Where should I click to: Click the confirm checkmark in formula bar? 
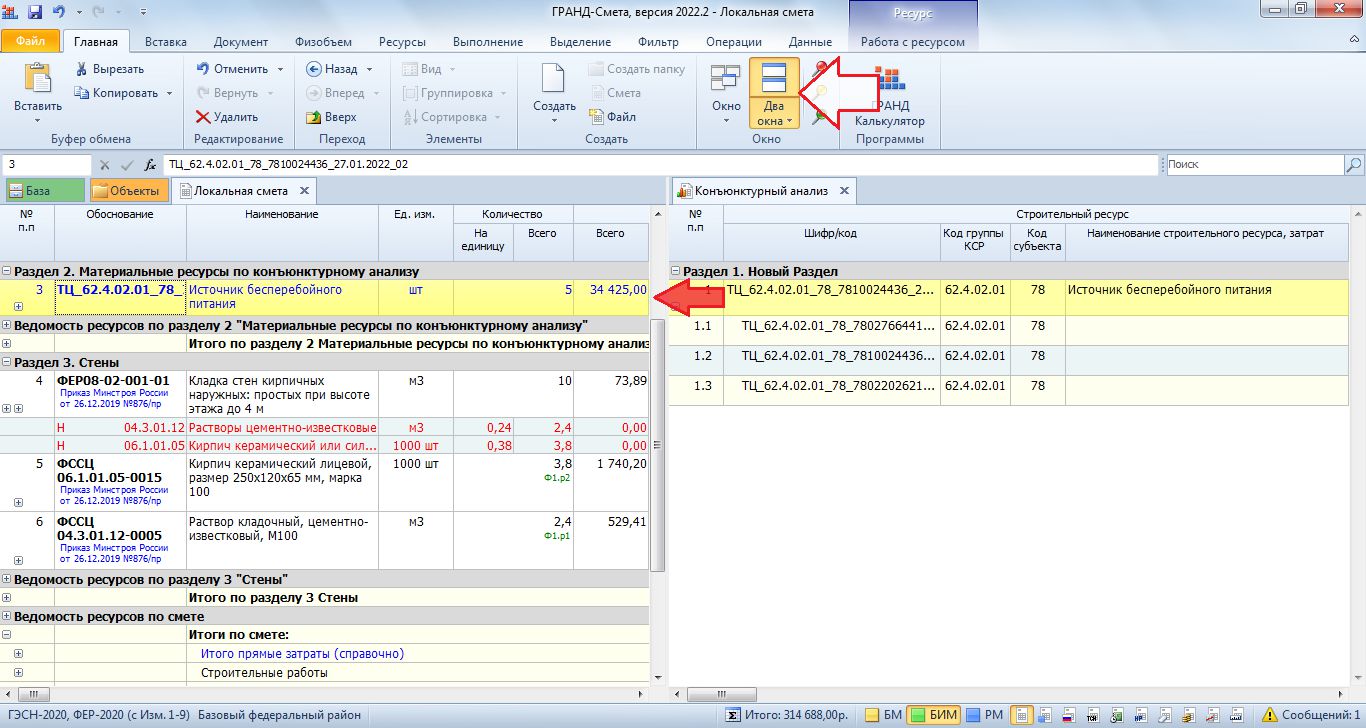[x=127, y=164]
